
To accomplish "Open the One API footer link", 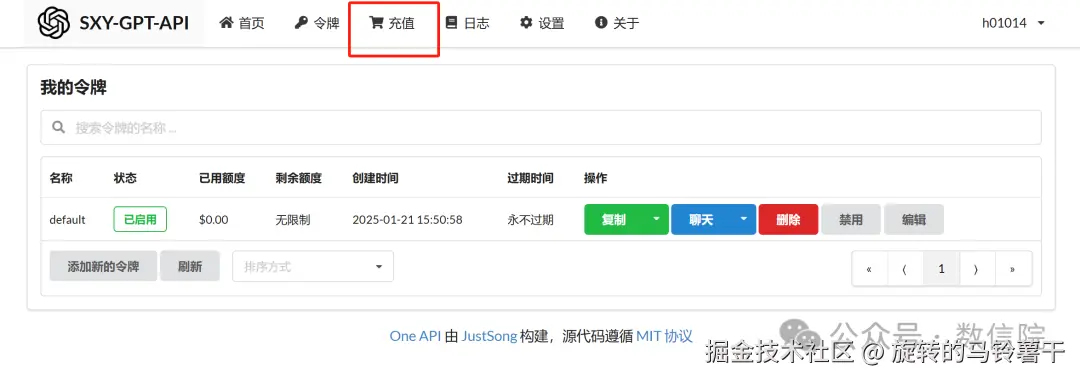I will click(x=415, y=336).
